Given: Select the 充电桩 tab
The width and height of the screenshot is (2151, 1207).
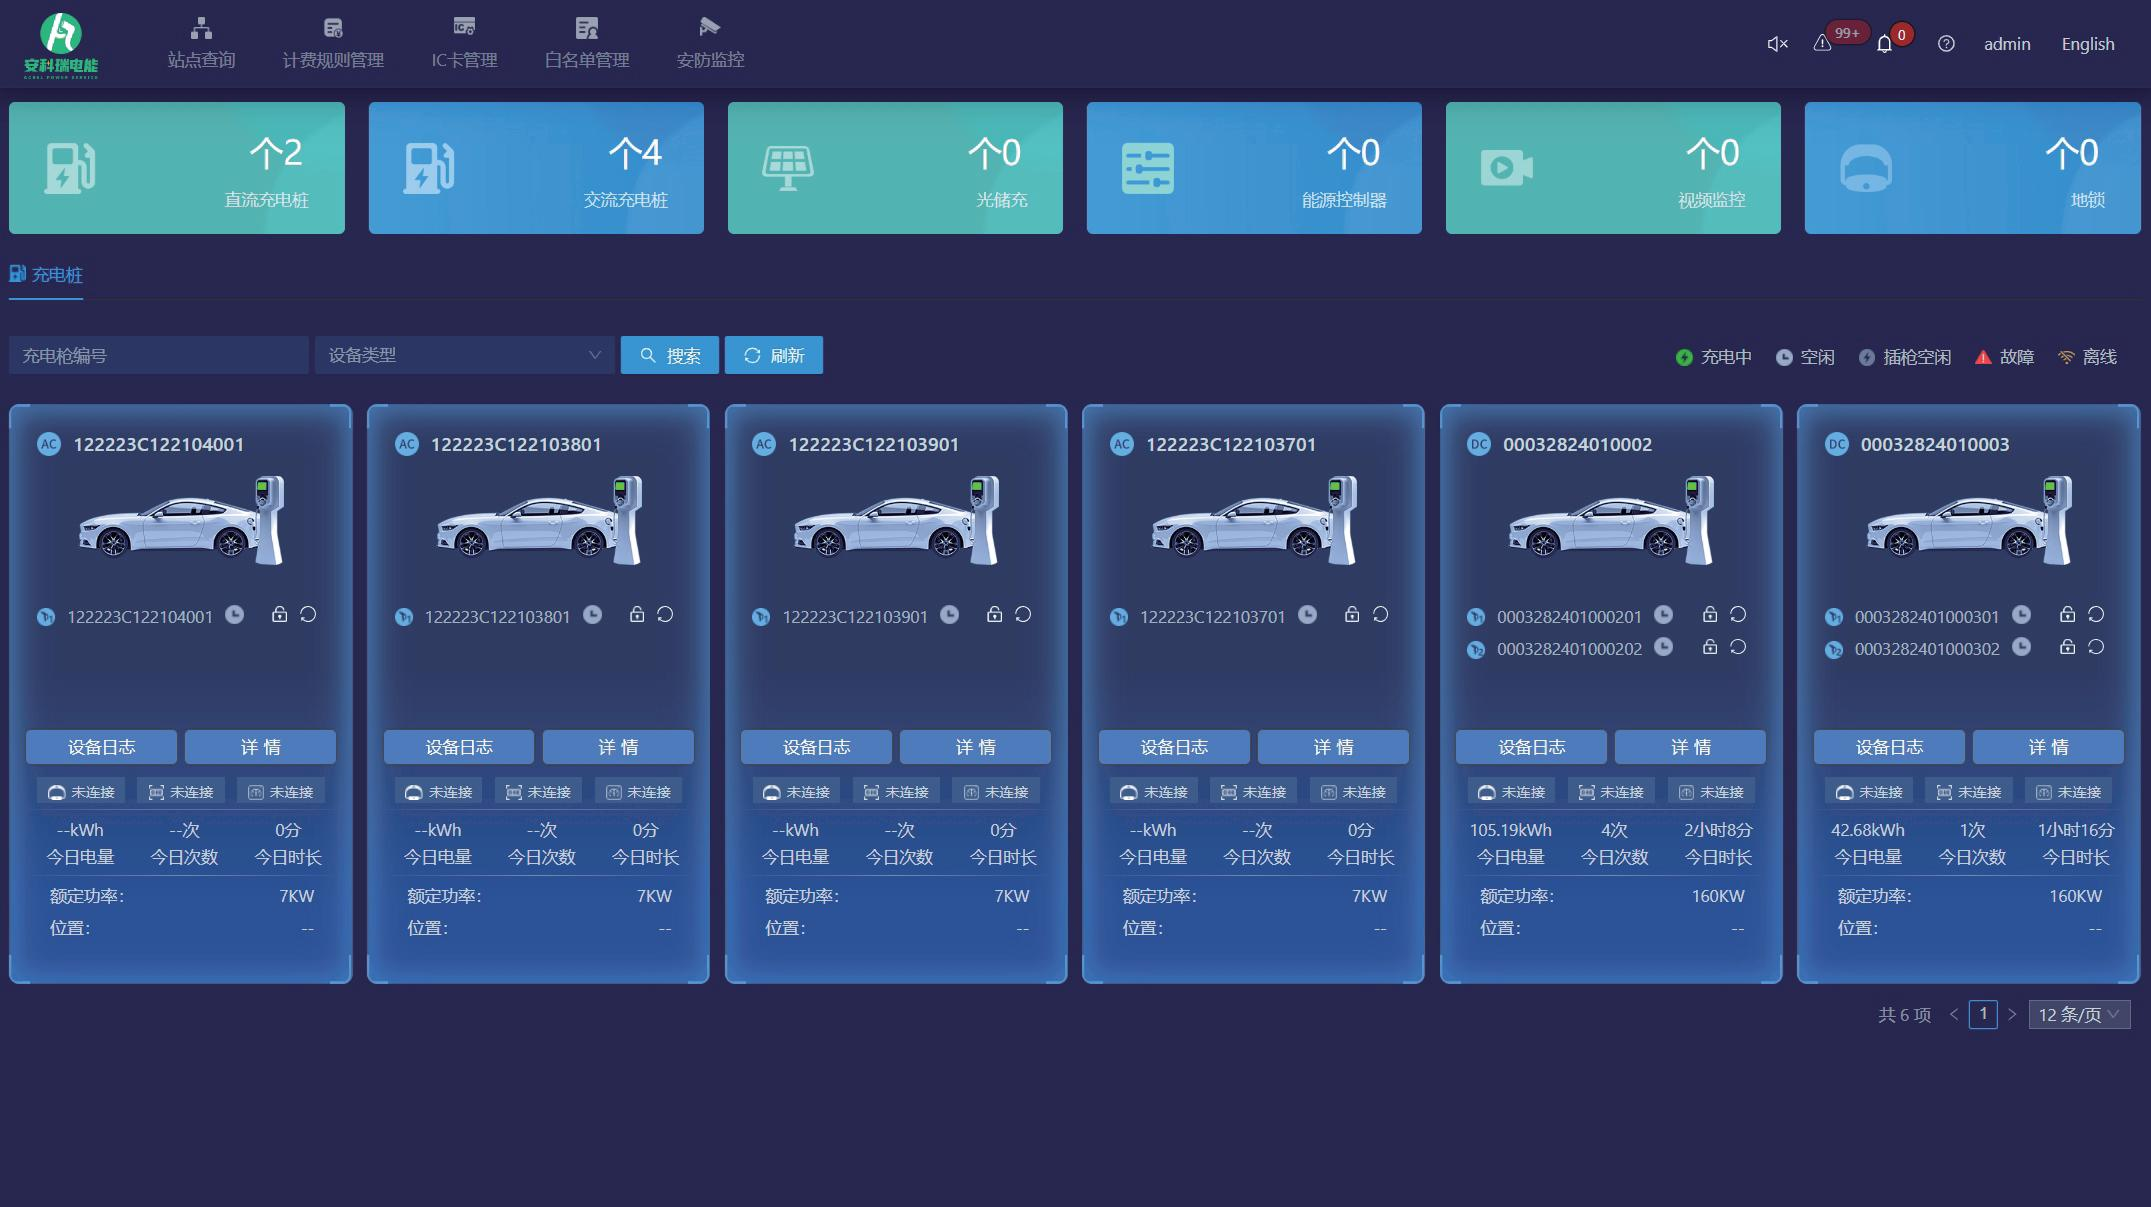Looking at the screenshot, I should tap(46, 275).
